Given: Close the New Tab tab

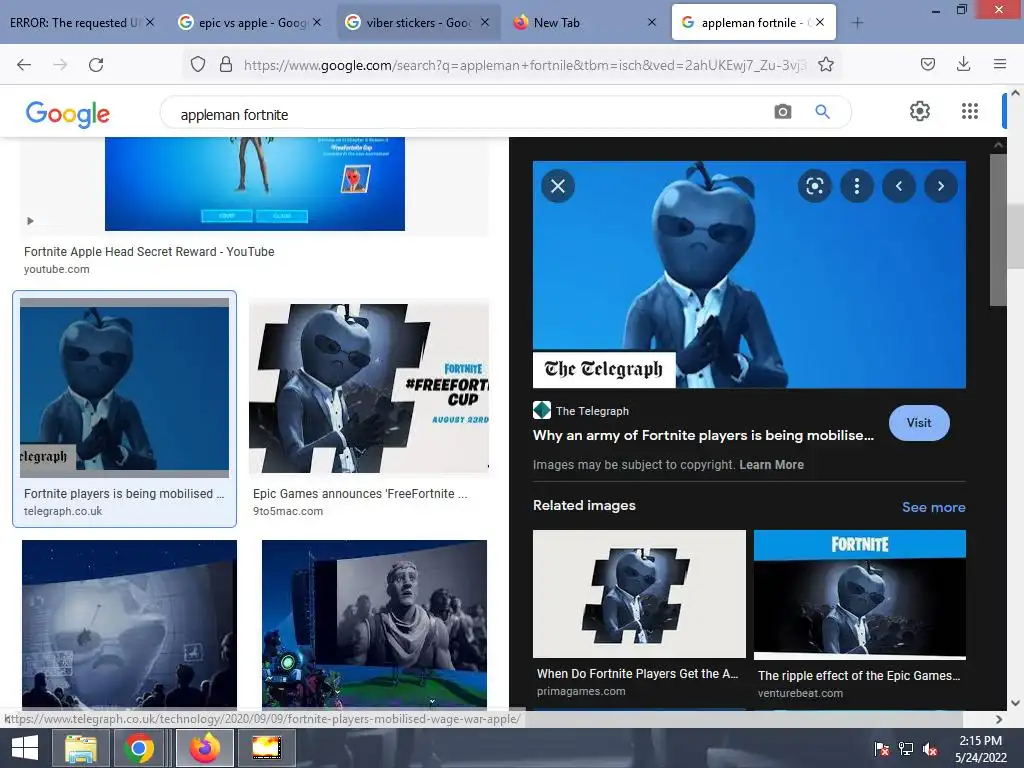Looking at the screenshot, I should click(x=652, y=22).
